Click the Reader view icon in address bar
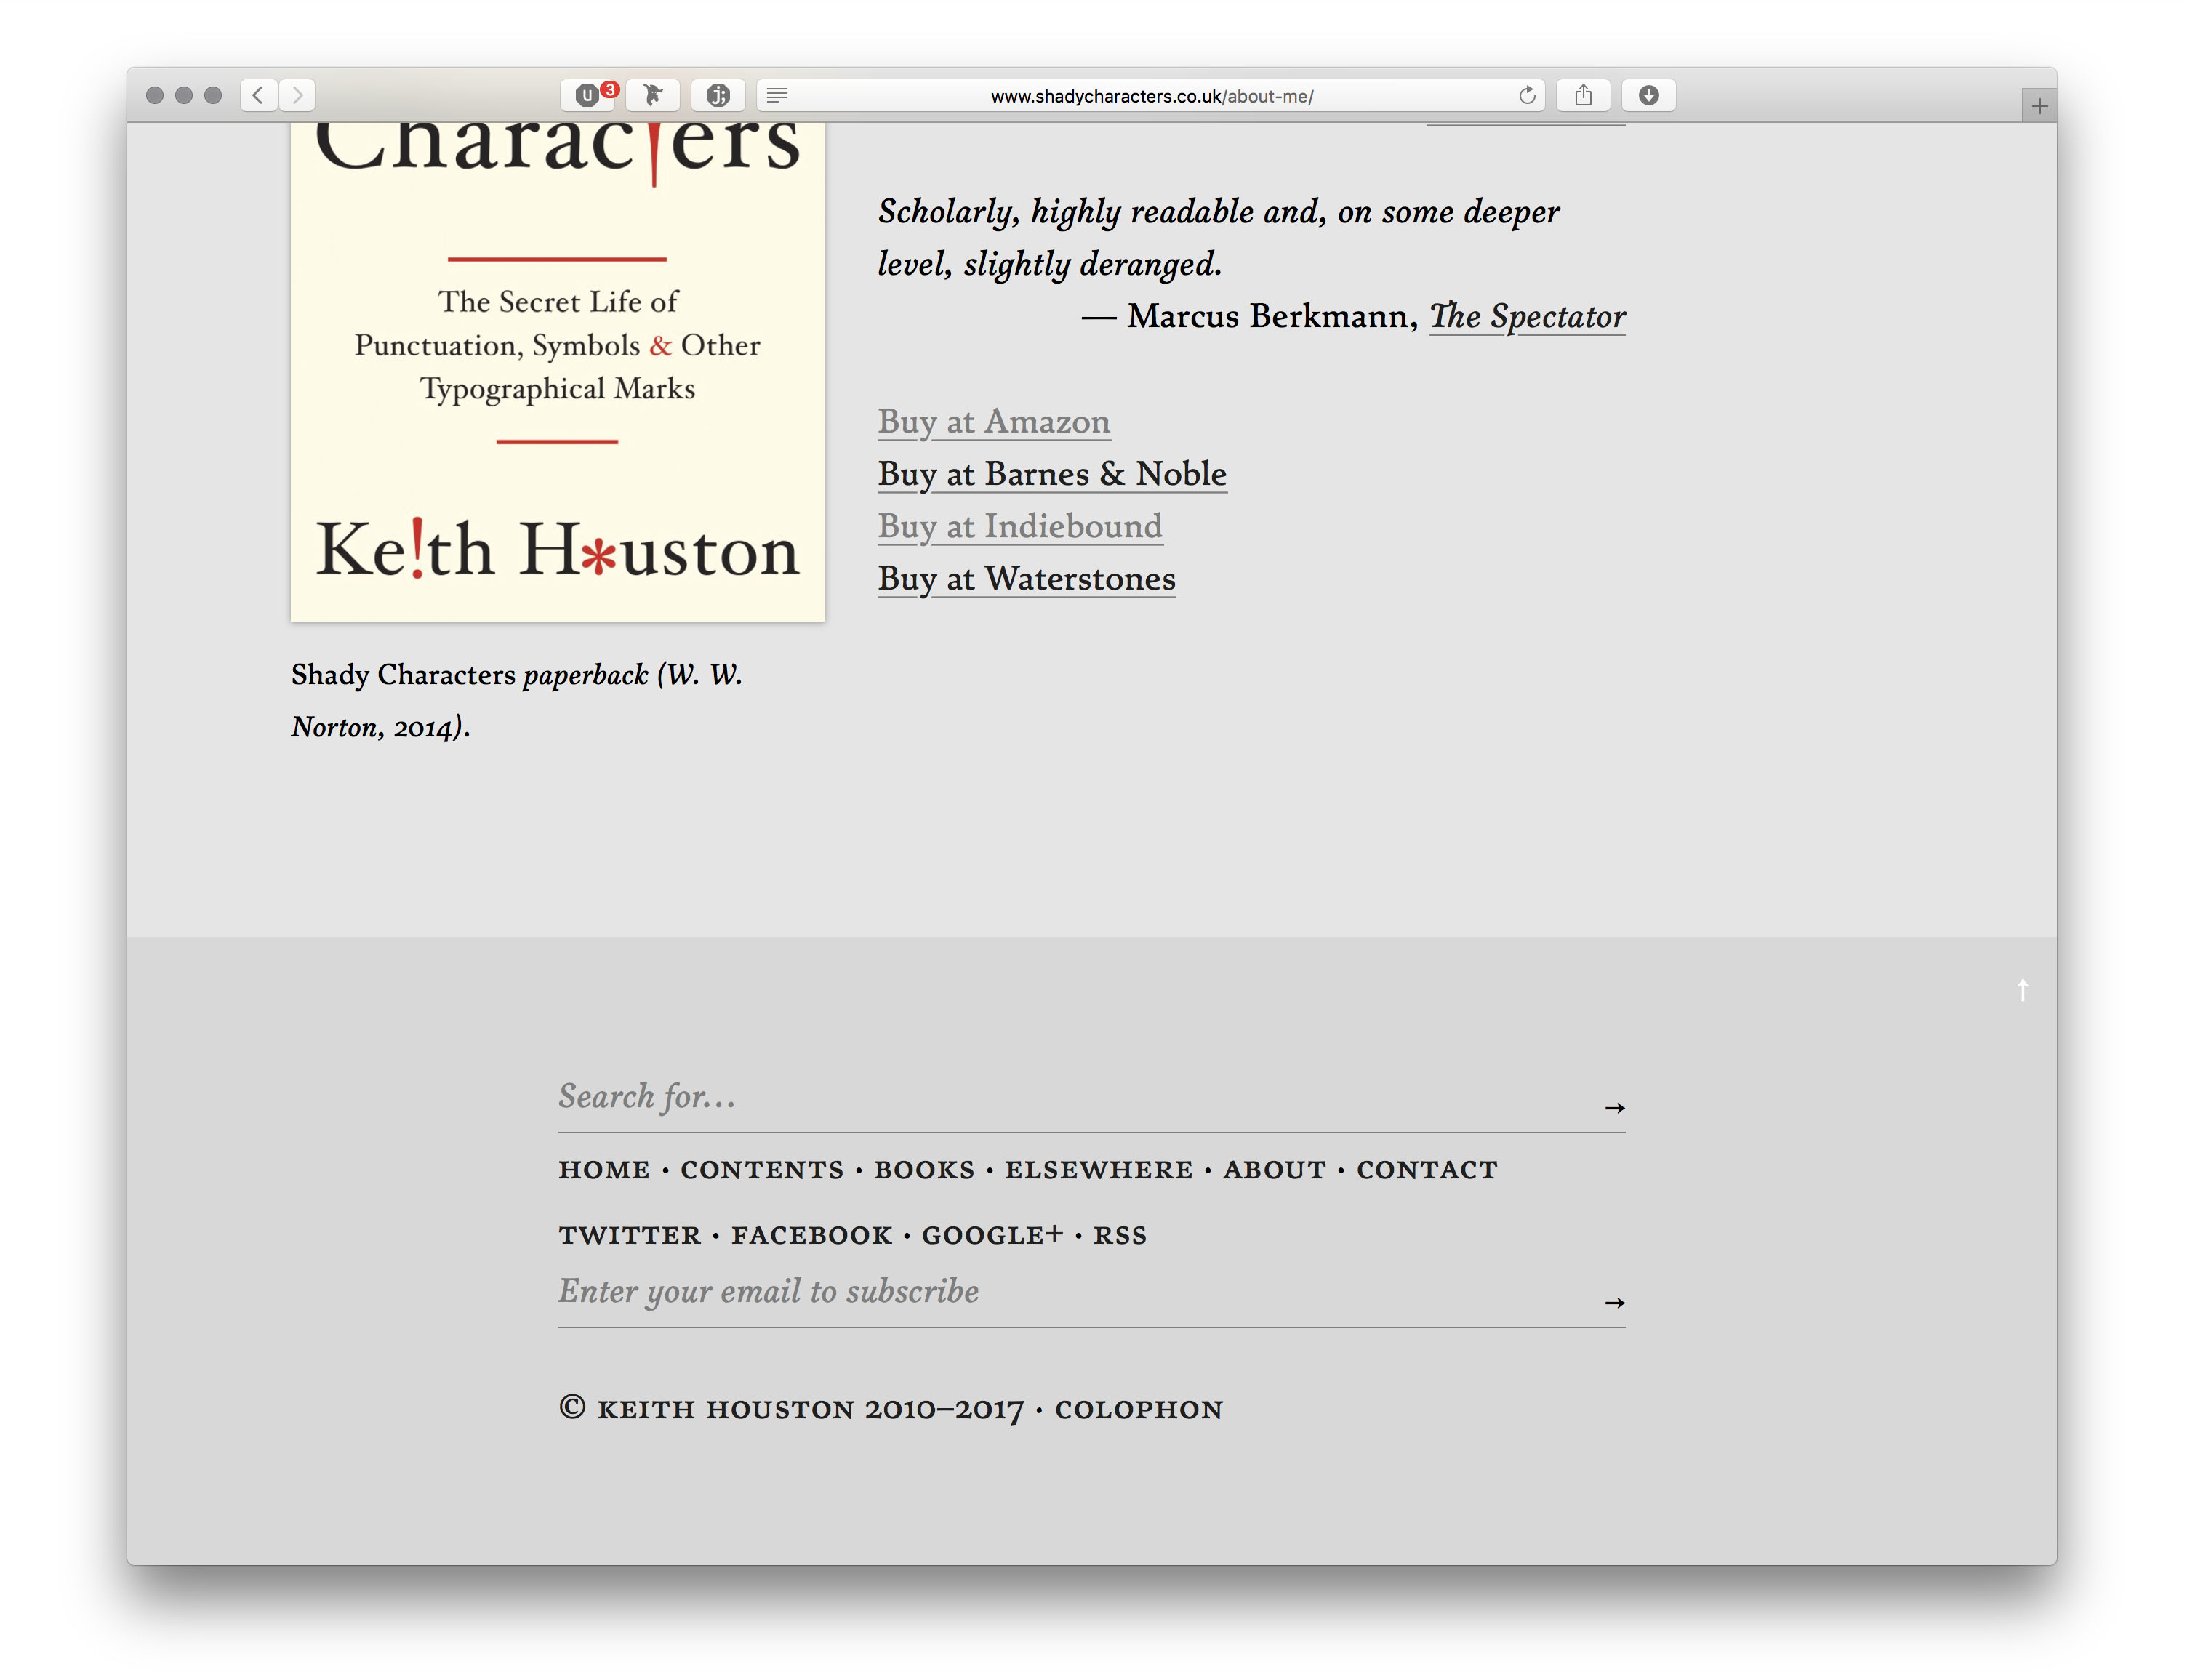The height and width of the screenshot is (1680, 2190). coord(777,95)
